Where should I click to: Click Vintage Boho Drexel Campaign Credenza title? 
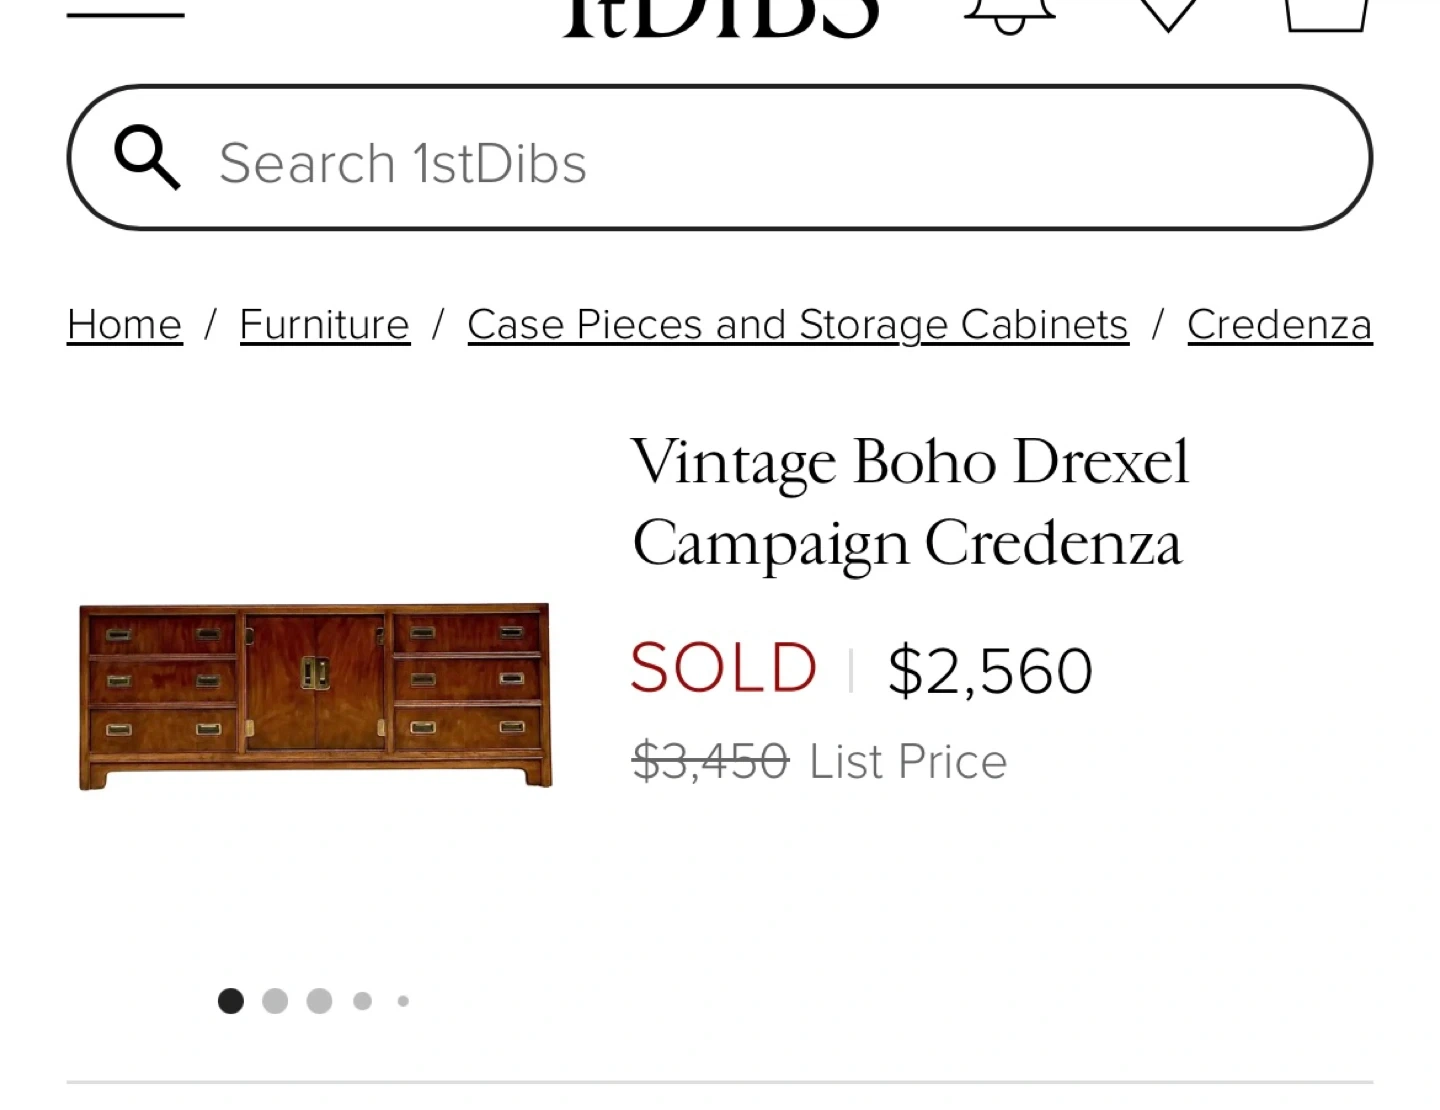tap(910, 502)
